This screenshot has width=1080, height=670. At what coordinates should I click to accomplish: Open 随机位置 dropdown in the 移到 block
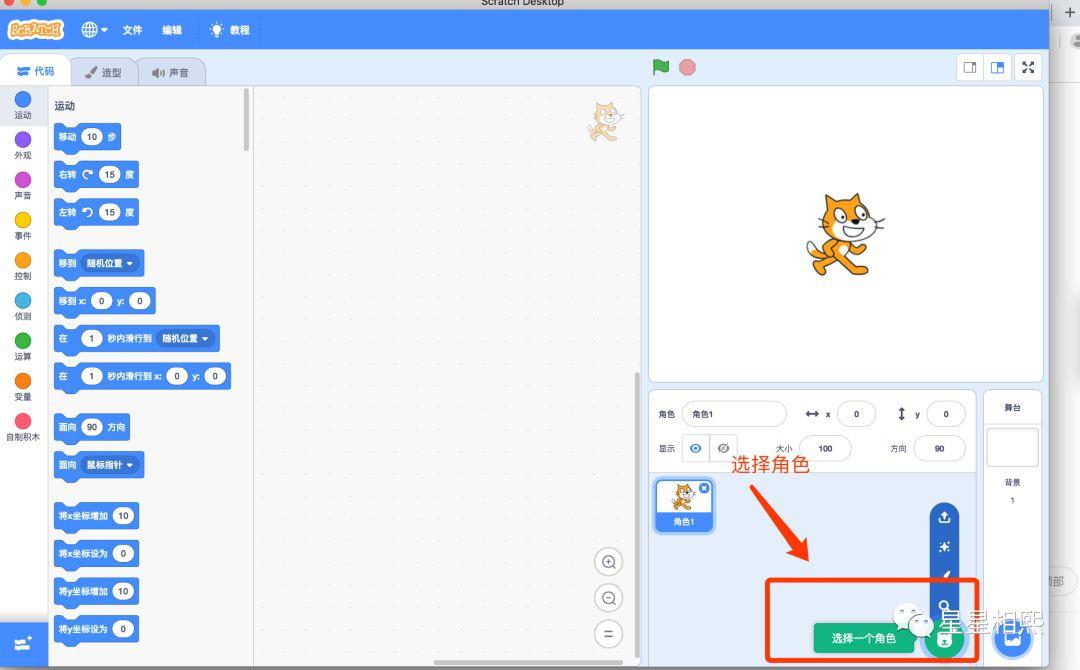(x=110, y=263)
